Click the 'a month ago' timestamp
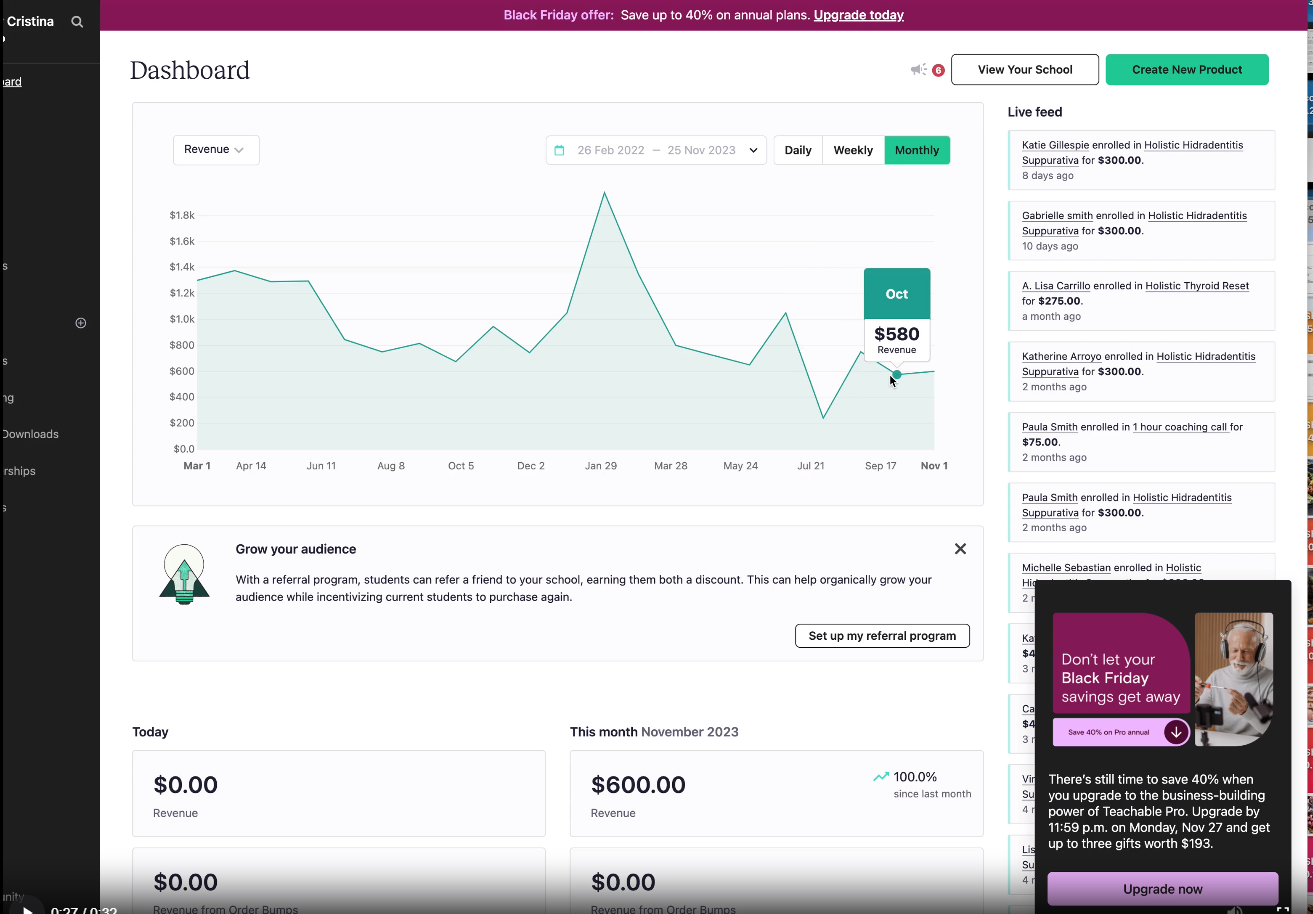 click(1051, 317)
